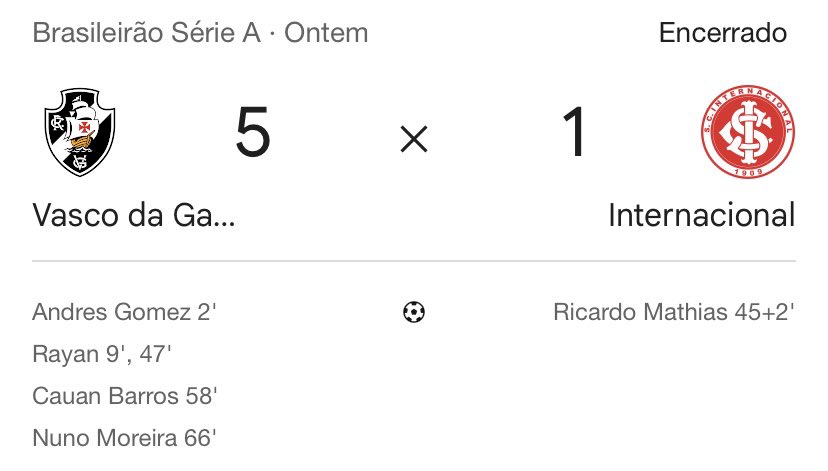
Task: Click the 2' minute beside Andres Gomez
Action: click(207, 313)
